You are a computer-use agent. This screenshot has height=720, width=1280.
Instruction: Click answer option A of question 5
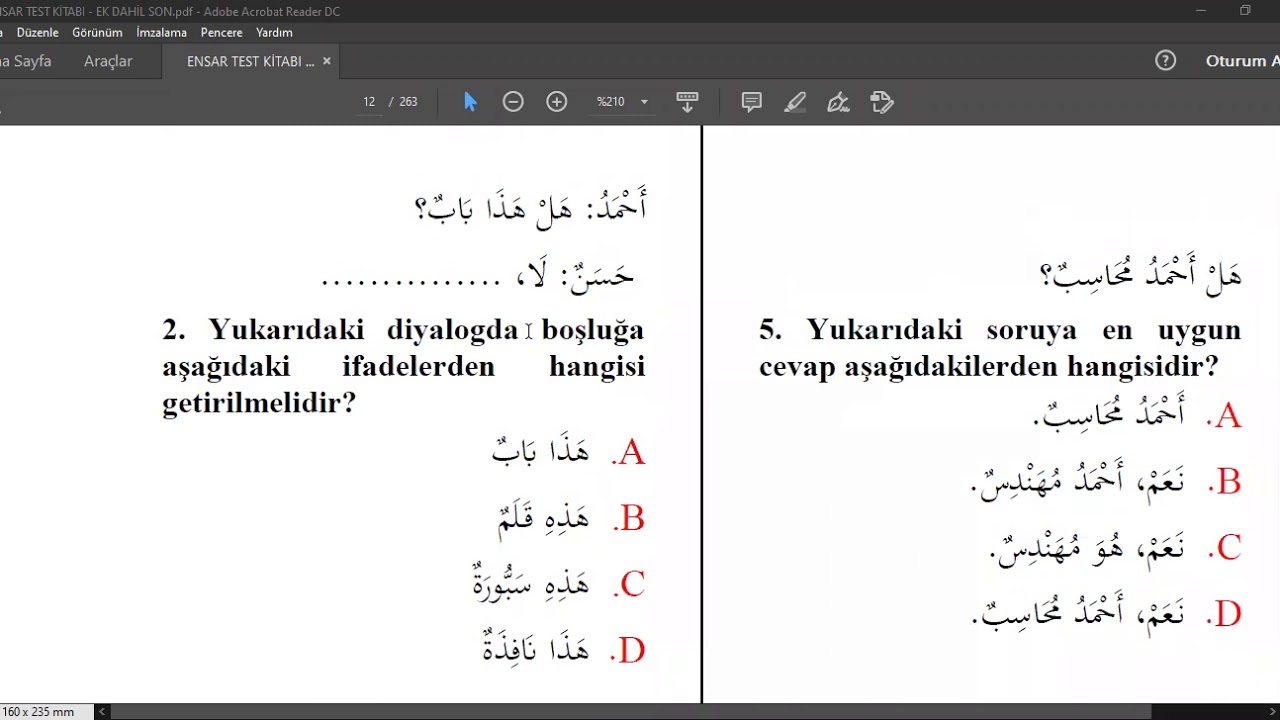coord(1137,415)
